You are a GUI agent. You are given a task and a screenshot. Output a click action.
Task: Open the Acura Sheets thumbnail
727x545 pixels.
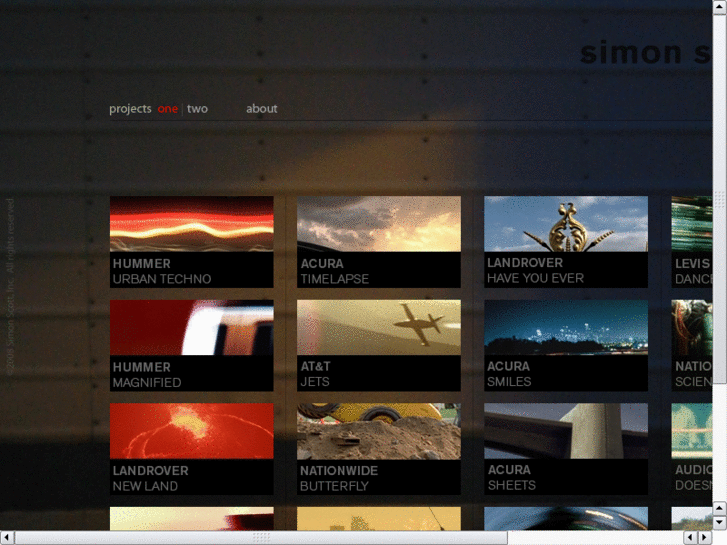click(x=566, y=431)
